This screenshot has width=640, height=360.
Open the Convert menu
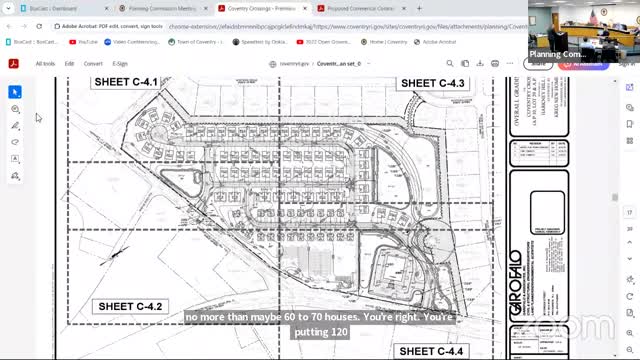tap(93, 64)
